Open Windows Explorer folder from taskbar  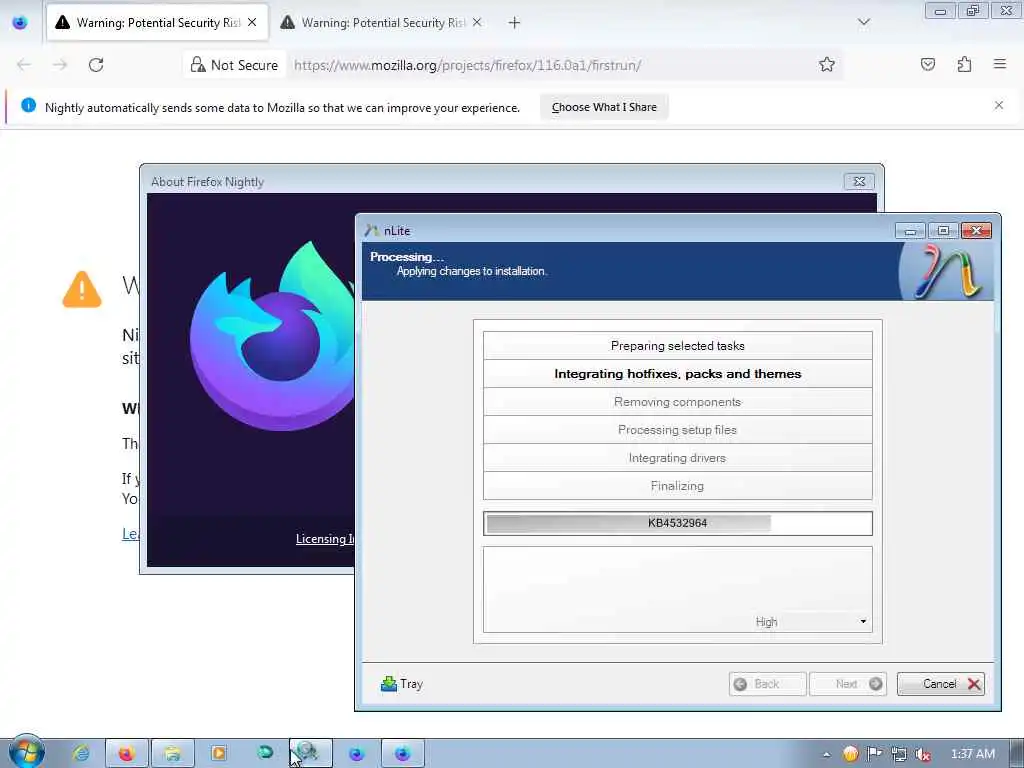click(172, 754)
